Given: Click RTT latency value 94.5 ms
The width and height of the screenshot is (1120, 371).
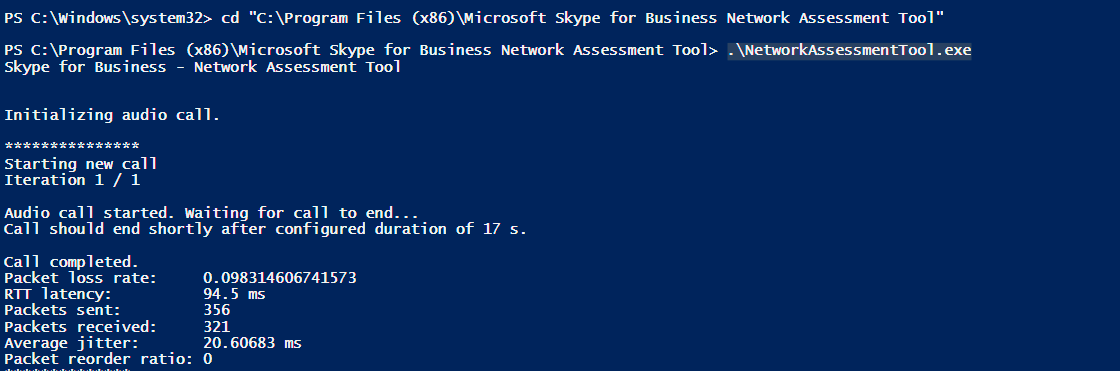Looking at the screenshot, I should click(x=234, y=295).
